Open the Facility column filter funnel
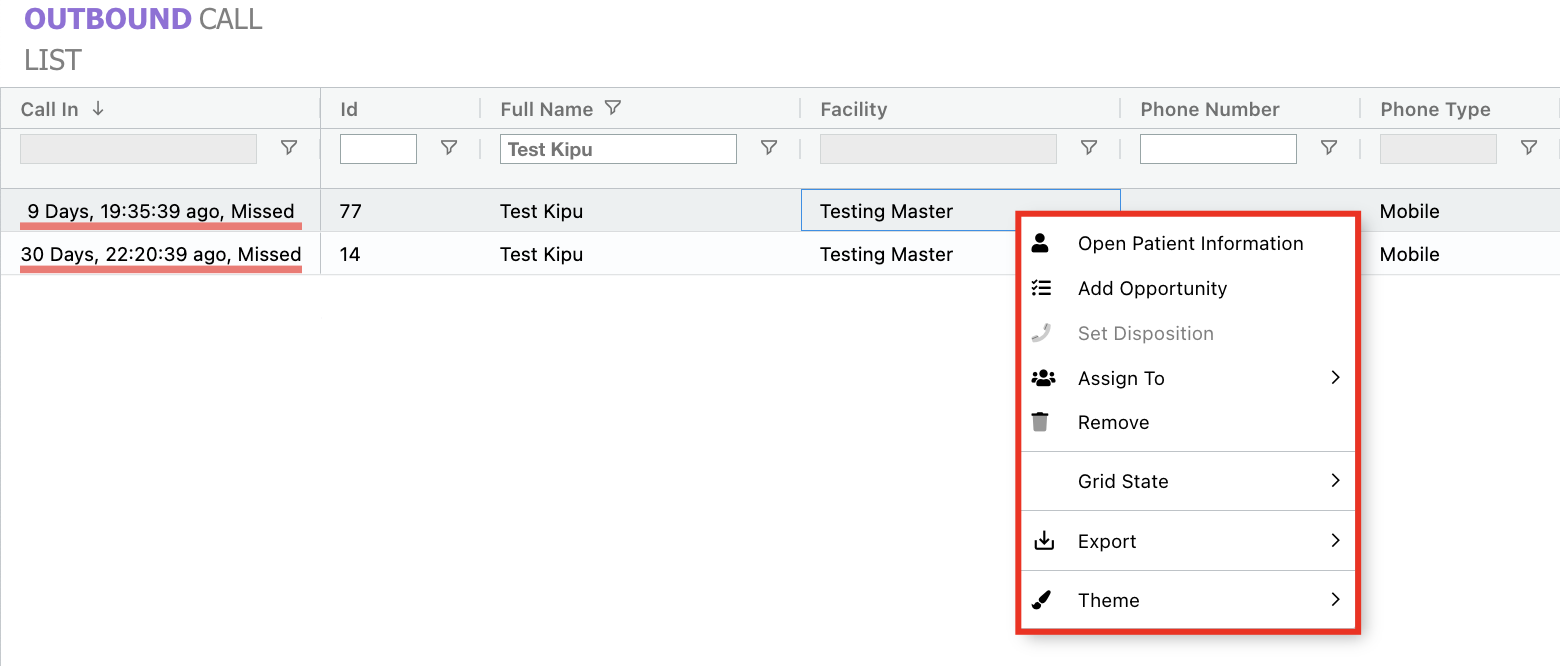 tap(1089, 148)
